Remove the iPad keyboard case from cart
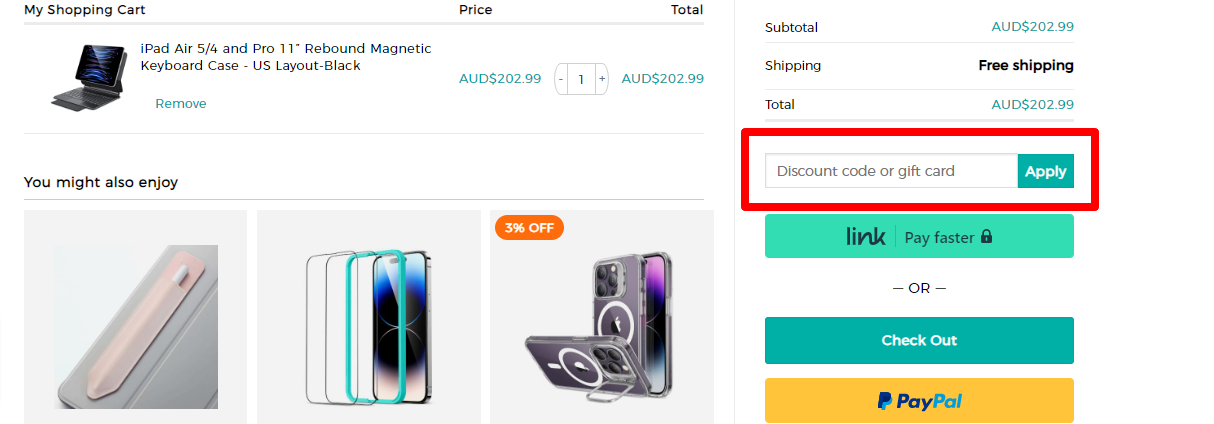 pos(180,104)
